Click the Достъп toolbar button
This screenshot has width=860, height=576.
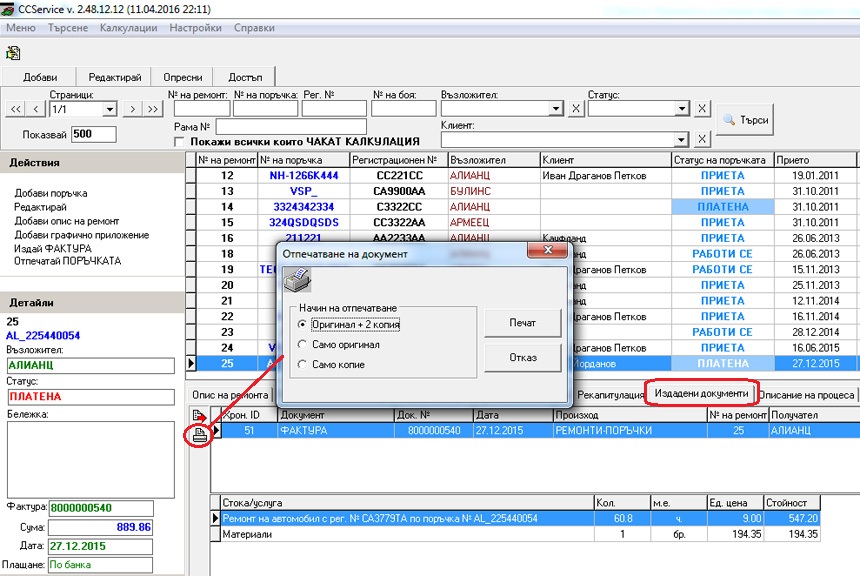point(245,77)
